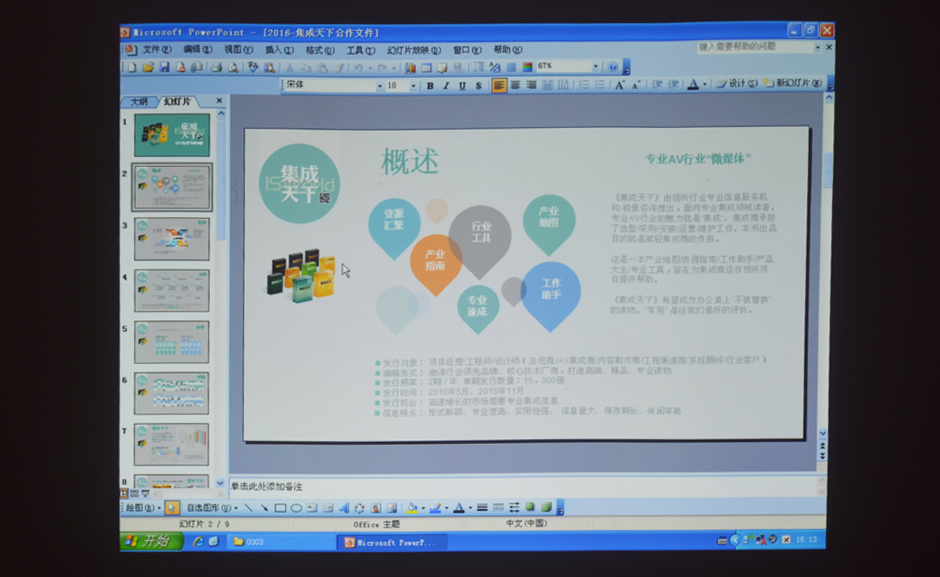The image size is (940, 577).
Task: Click the Increase Font Size icon
Action: [620, 85]
